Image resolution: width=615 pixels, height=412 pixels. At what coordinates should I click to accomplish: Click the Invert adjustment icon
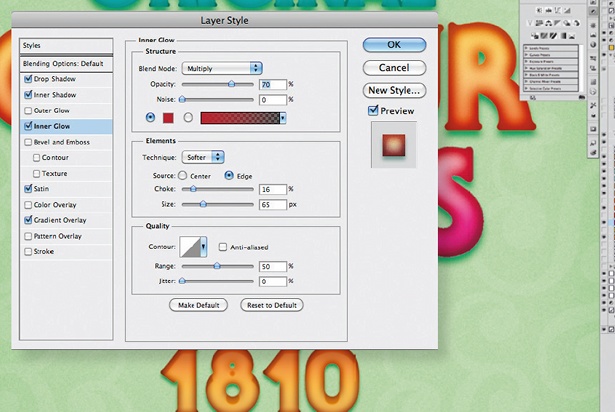coord(534,36)
